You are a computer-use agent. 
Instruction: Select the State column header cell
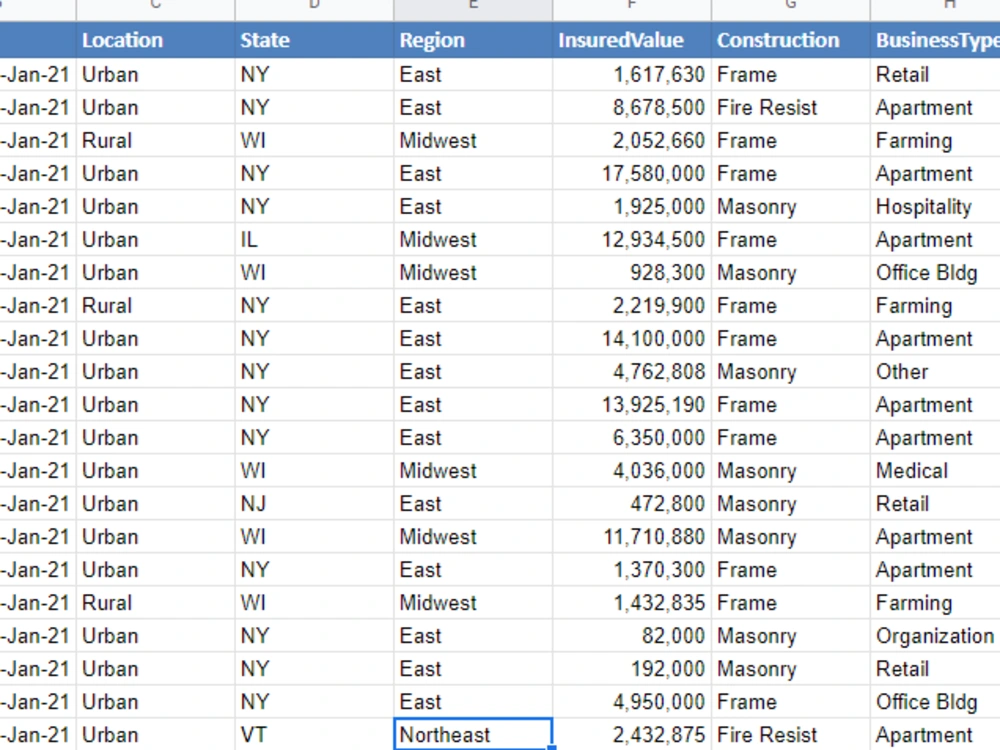[x=314, y=40]
